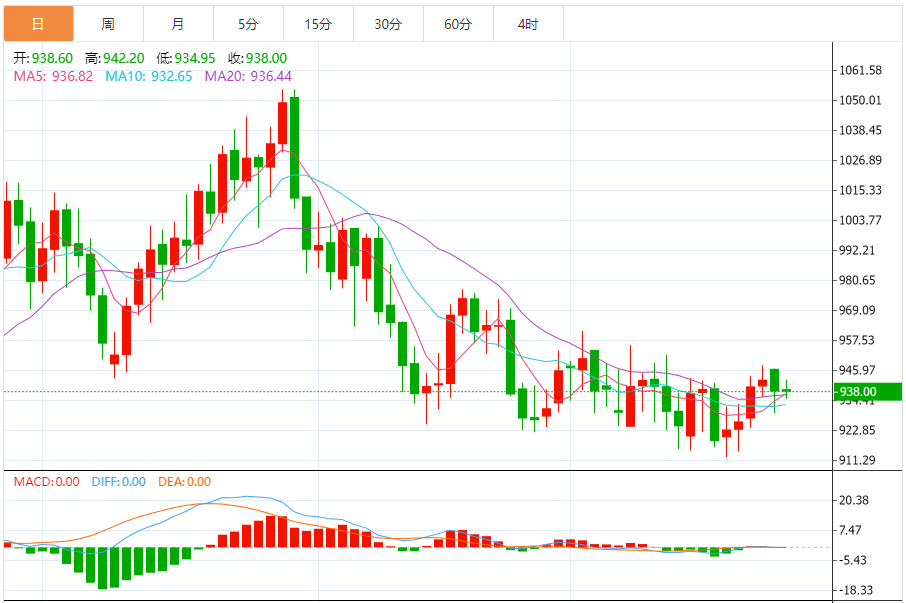The width and height of the screenshot is (906, 603).
Task: Click the lowest green MACD histogram bar
Action: 103,568
